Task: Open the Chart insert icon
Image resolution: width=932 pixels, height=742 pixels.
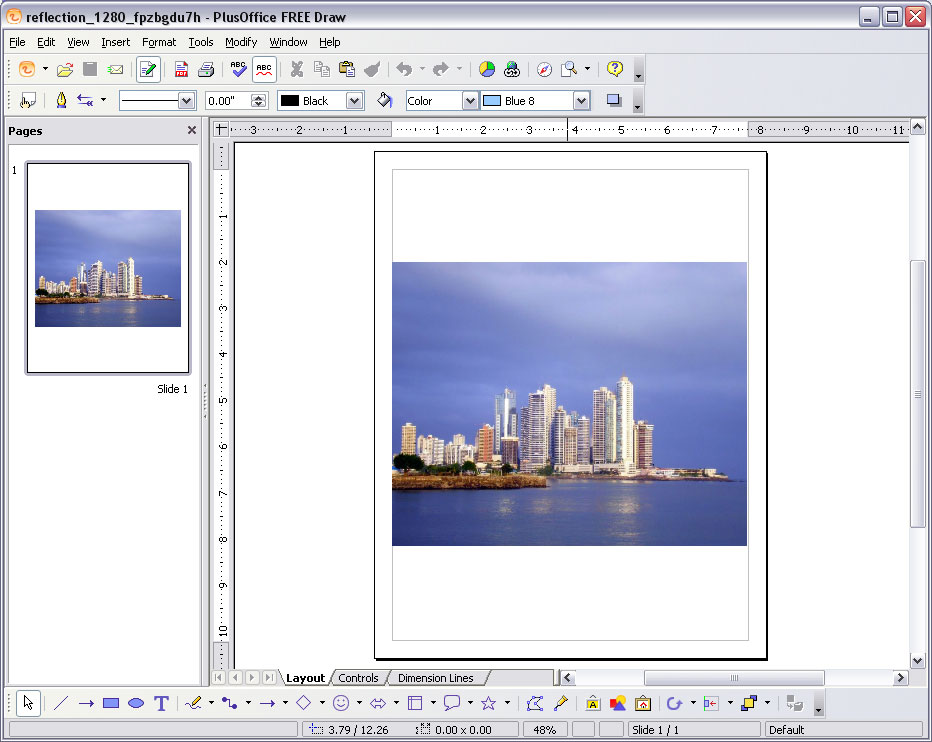Action: pos(486,69)
